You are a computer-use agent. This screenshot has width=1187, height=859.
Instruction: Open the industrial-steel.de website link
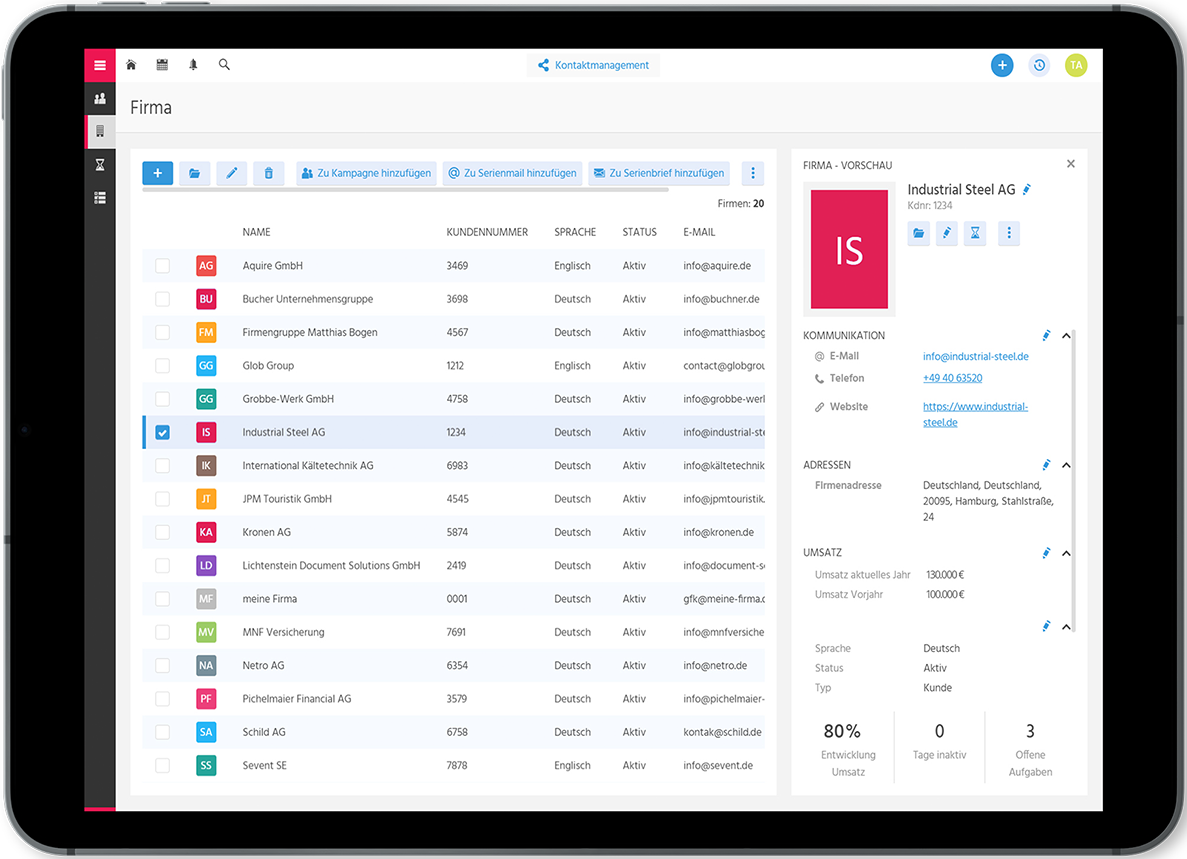(x=975, y=415)
